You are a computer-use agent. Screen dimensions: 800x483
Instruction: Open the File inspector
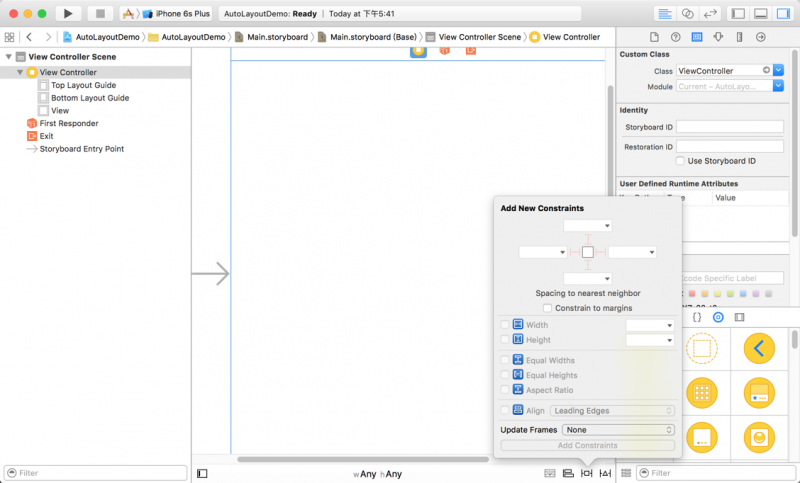[654, 37]
